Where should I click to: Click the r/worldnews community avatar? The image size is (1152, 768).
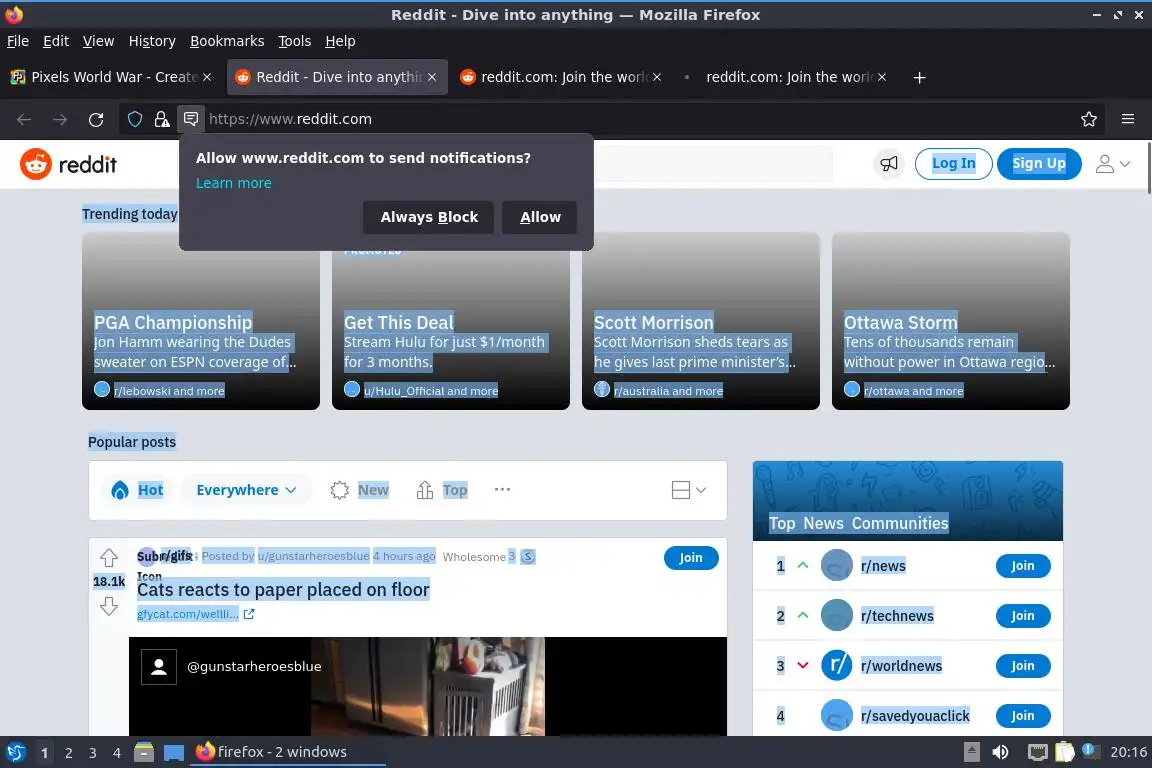(836, 666)
